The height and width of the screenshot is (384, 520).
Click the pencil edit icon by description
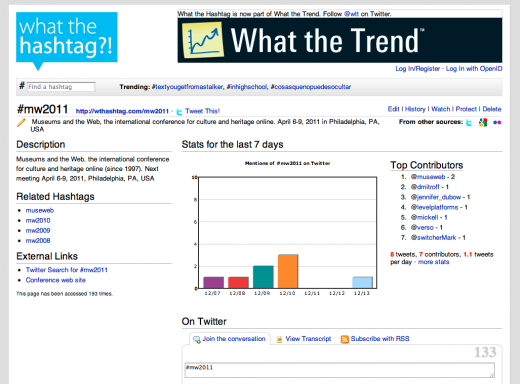click(x=21, y=122)
